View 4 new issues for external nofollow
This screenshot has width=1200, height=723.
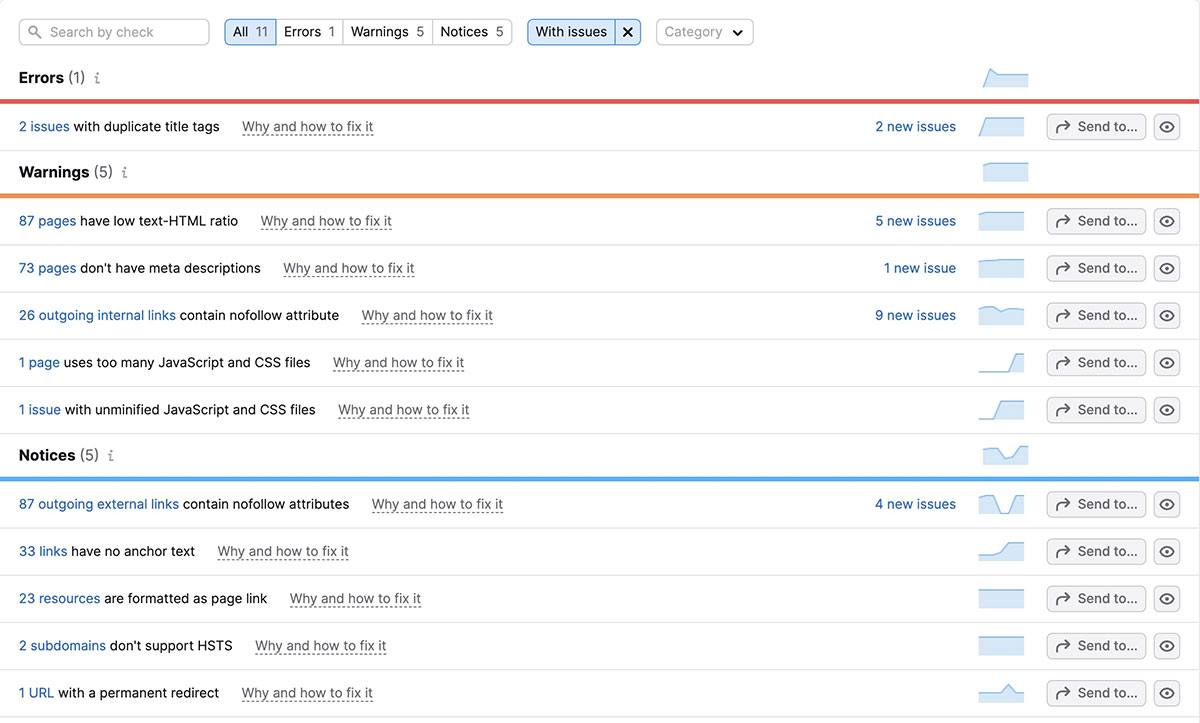pyautogui.click(x=915, y=504)
